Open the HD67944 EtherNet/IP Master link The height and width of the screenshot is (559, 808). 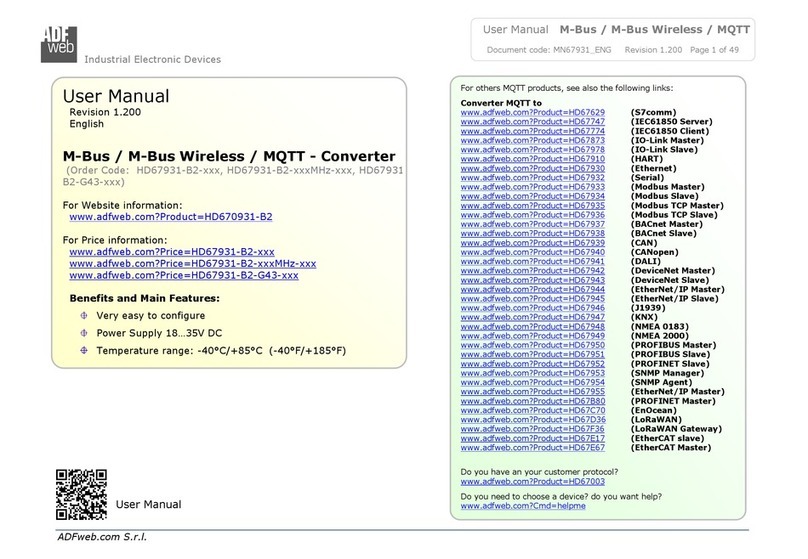[x=533, y=289]
